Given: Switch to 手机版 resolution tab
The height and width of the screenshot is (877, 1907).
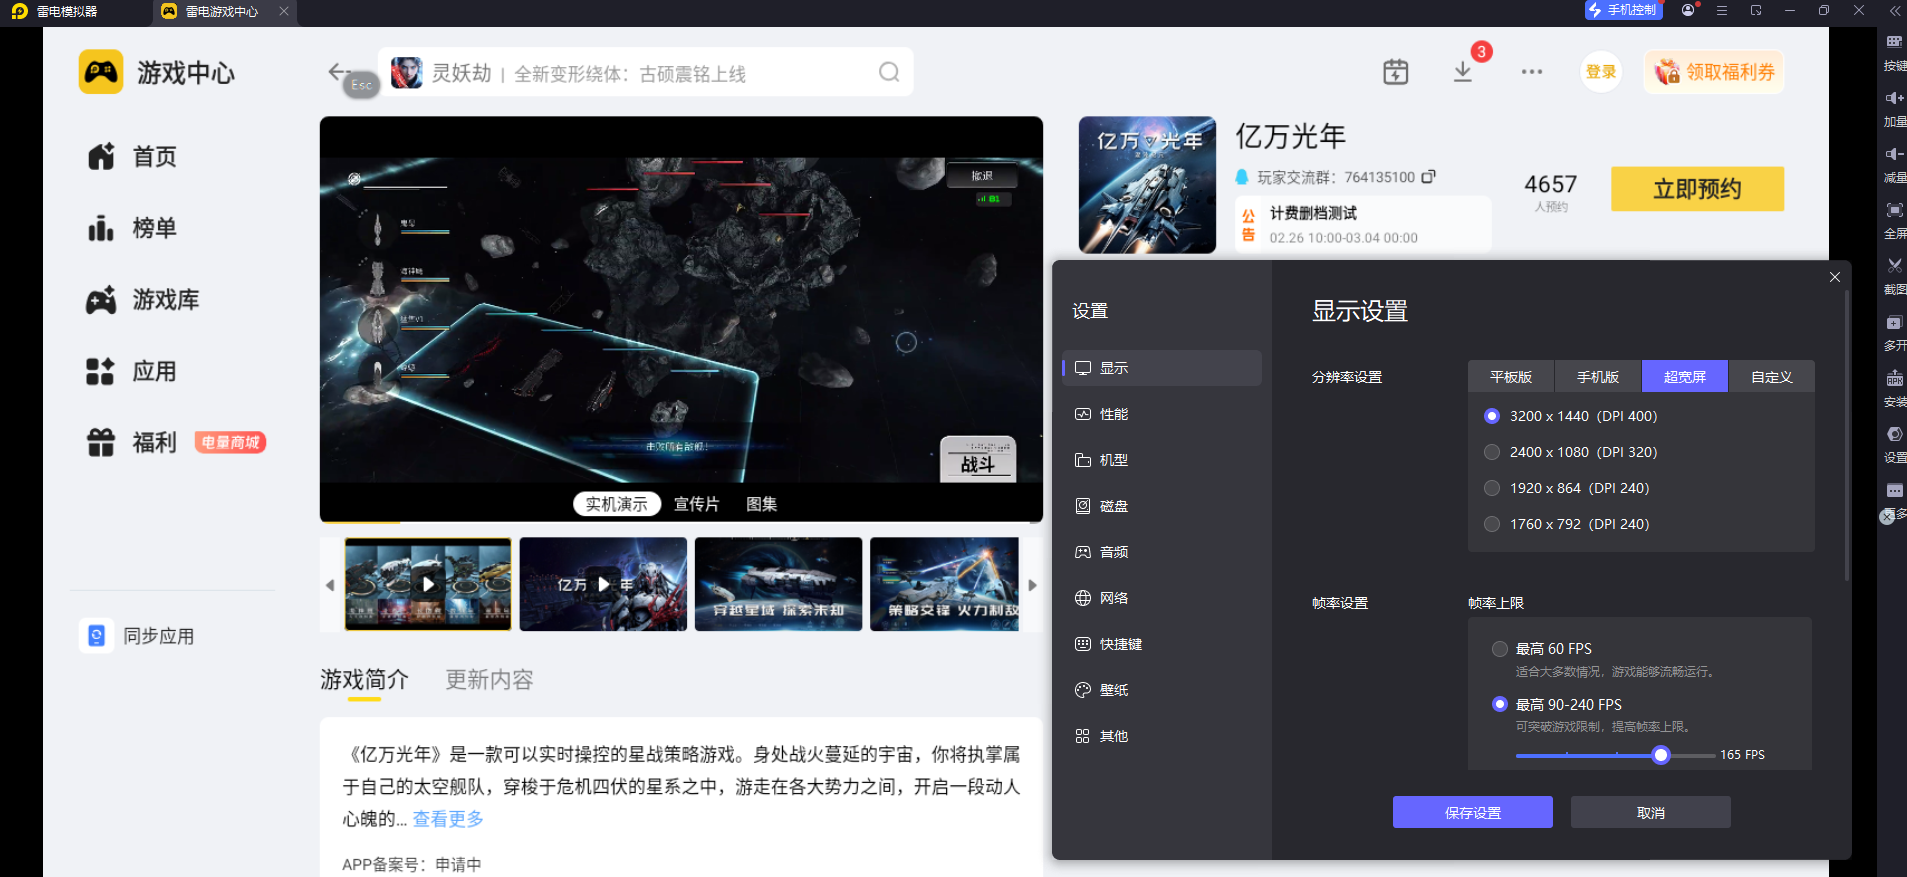Looking at the screenshot, I should pyautogui.click(x=1597, y=377).
